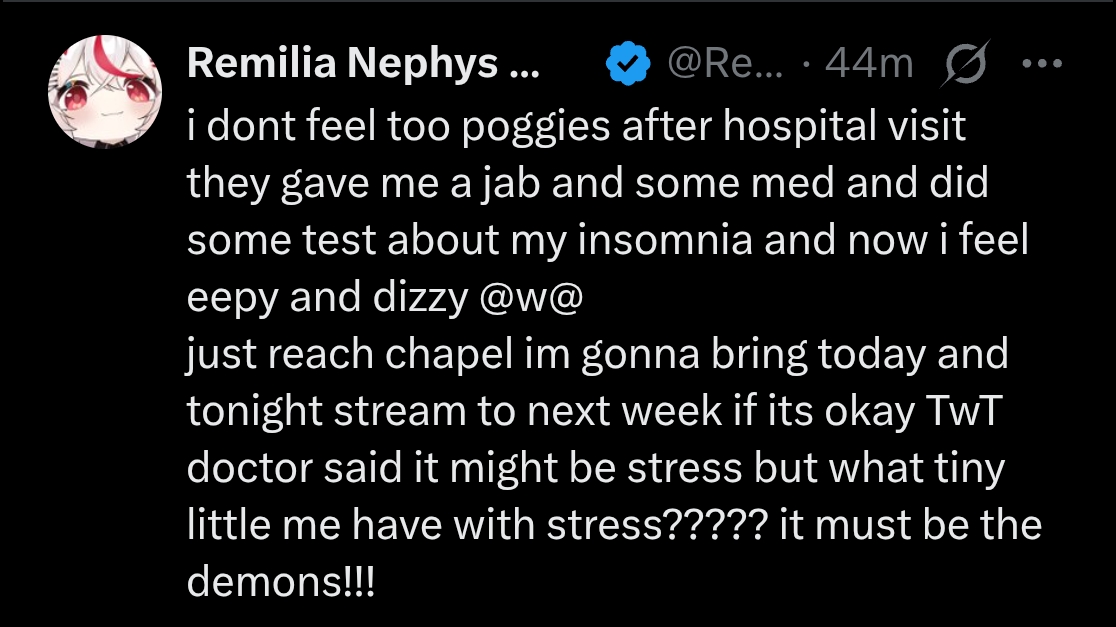Screen dimensions: 1116x627
Task: Click the Grok slashed-circle icon
Action: 964,65
